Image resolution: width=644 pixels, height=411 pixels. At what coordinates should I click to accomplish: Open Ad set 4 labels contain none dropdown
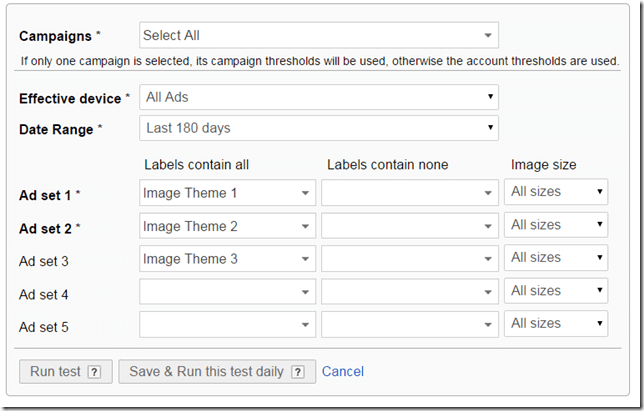(x=410, y=292)
